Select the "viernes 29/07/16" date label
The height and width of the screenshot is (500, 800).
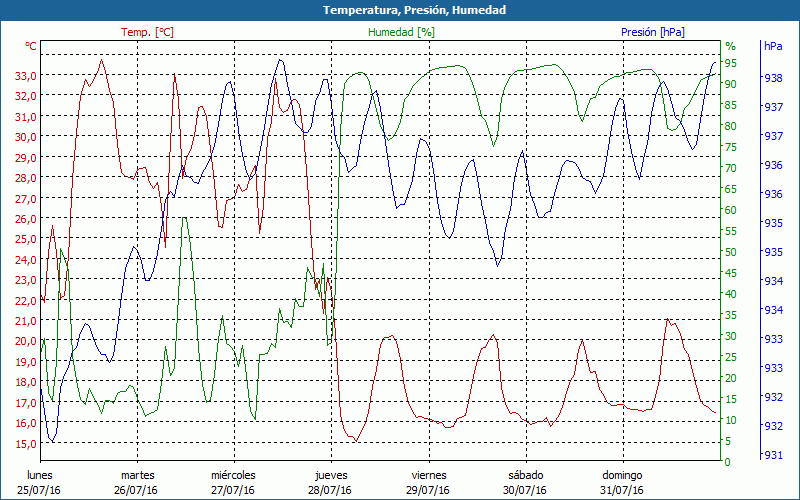pyautogui.click(x=428, y=482)
